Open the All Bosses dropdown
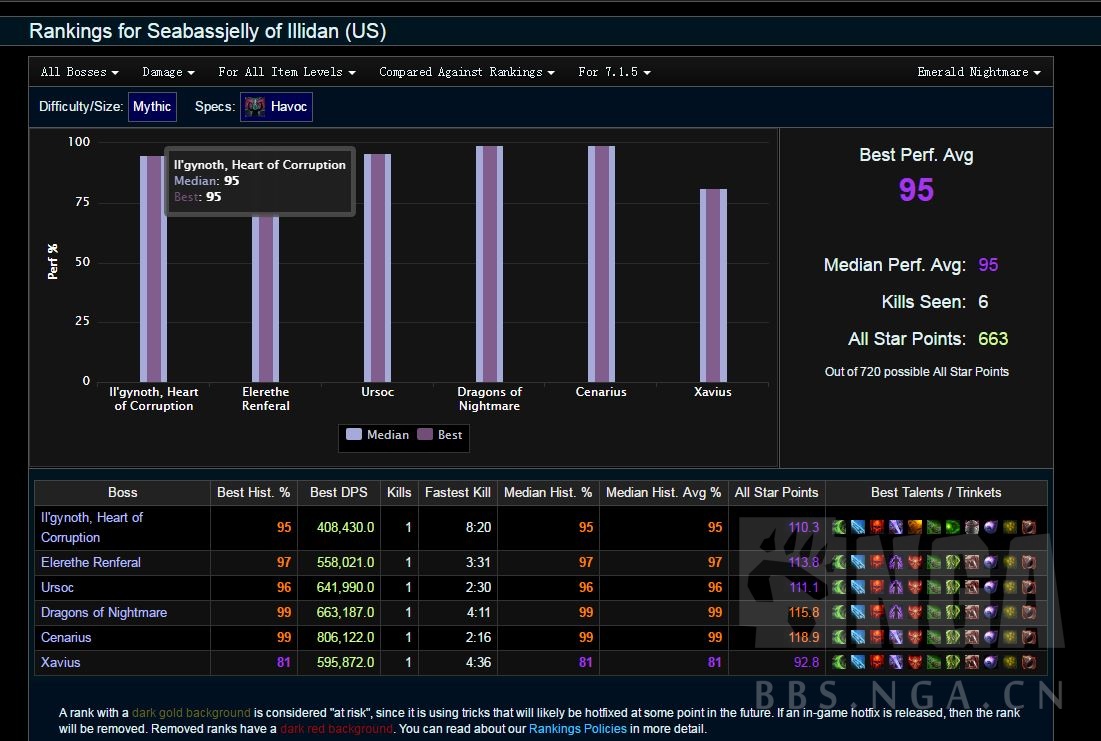 click(79, 72)
